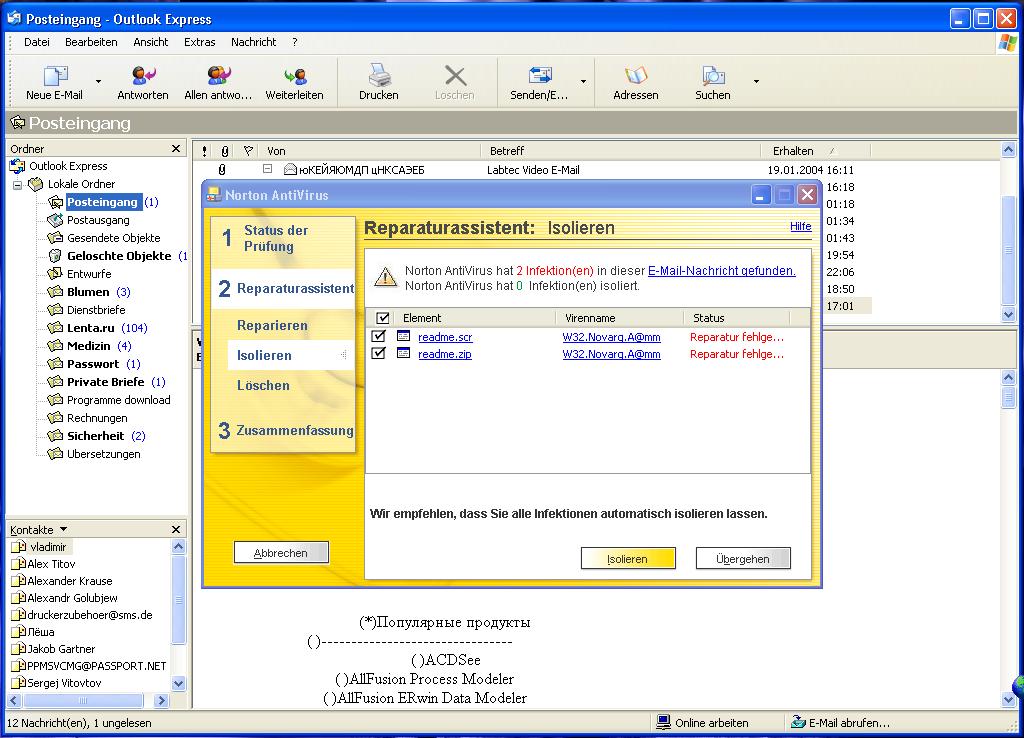This screenshot has width=1024, height=738.
Task: Open the readme.zip element link
Action: pos(445,354)
